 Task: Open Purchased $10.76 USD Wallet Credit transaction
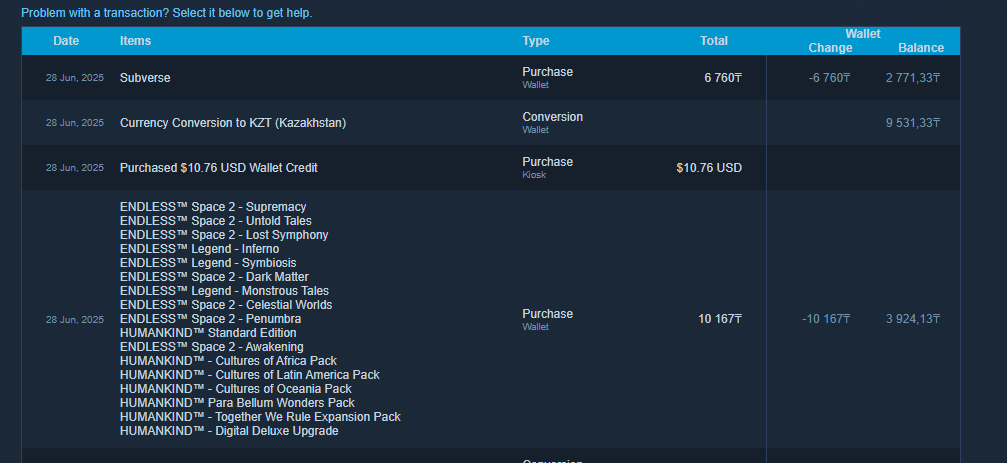point(491,168)
